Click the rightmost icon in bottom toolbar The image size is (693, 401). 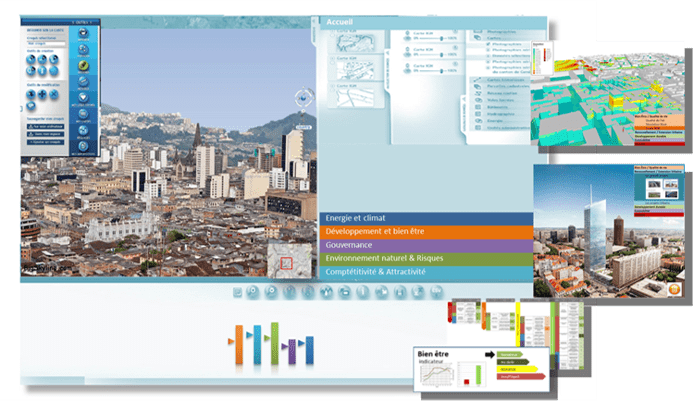[x=433, y=292]
